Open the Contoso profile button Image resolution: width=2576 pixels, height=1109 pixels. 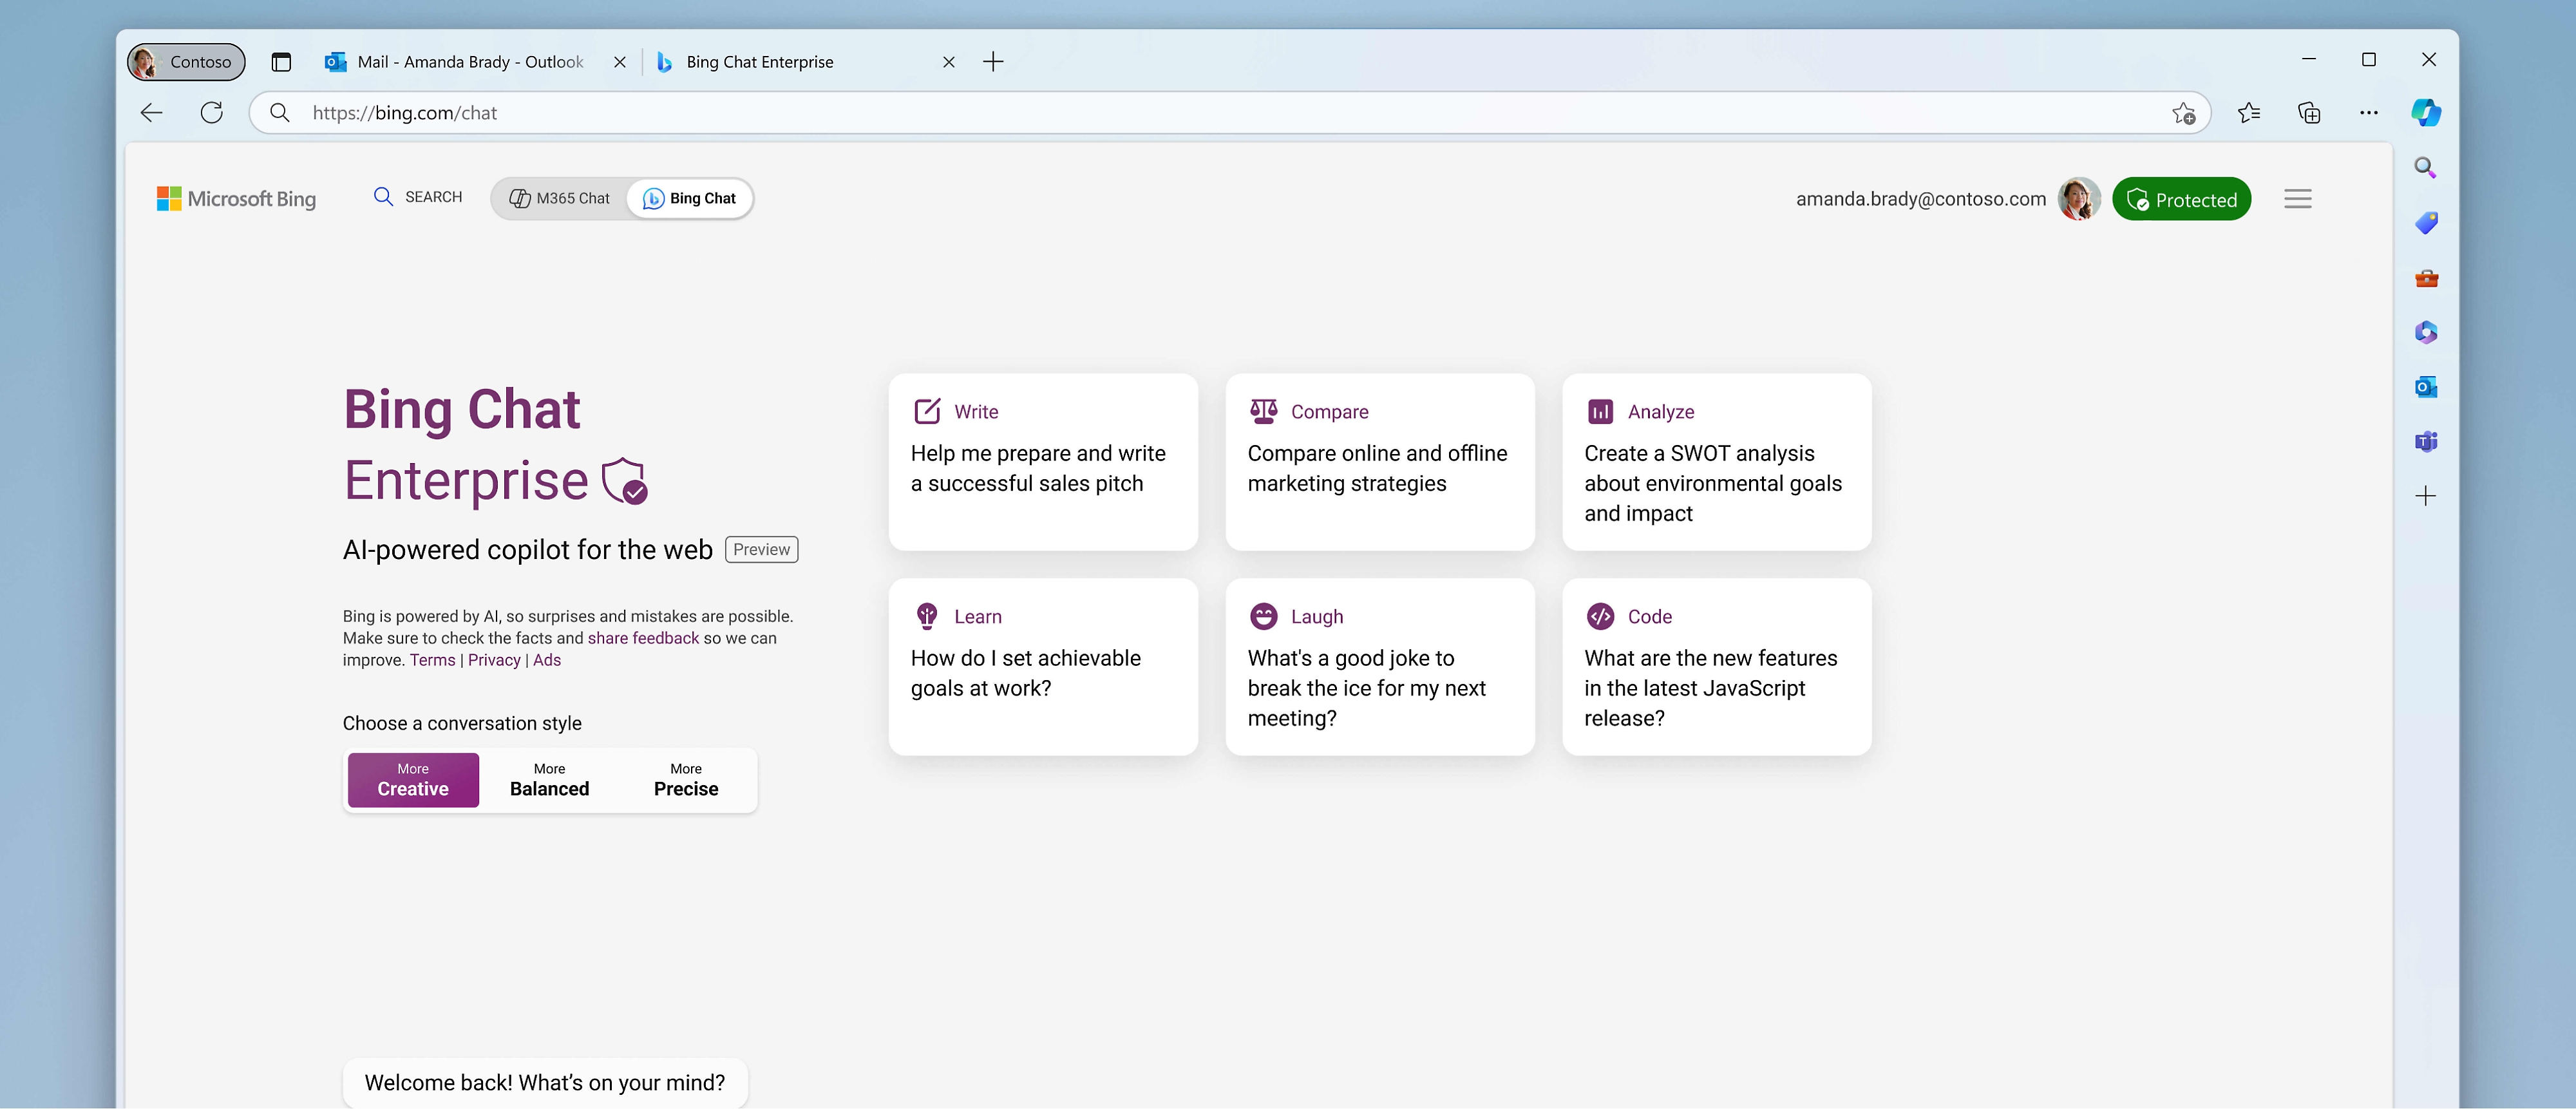coord(186,62)
